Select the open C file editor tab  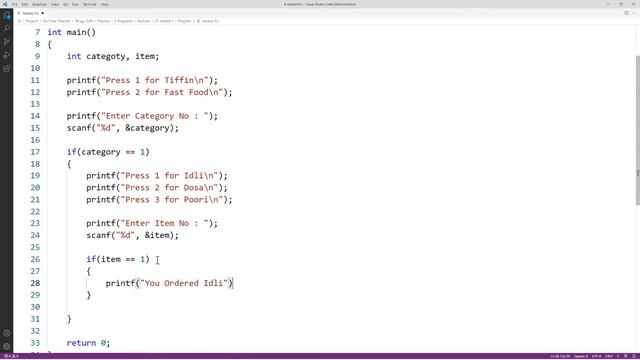[x=31, y=13]
